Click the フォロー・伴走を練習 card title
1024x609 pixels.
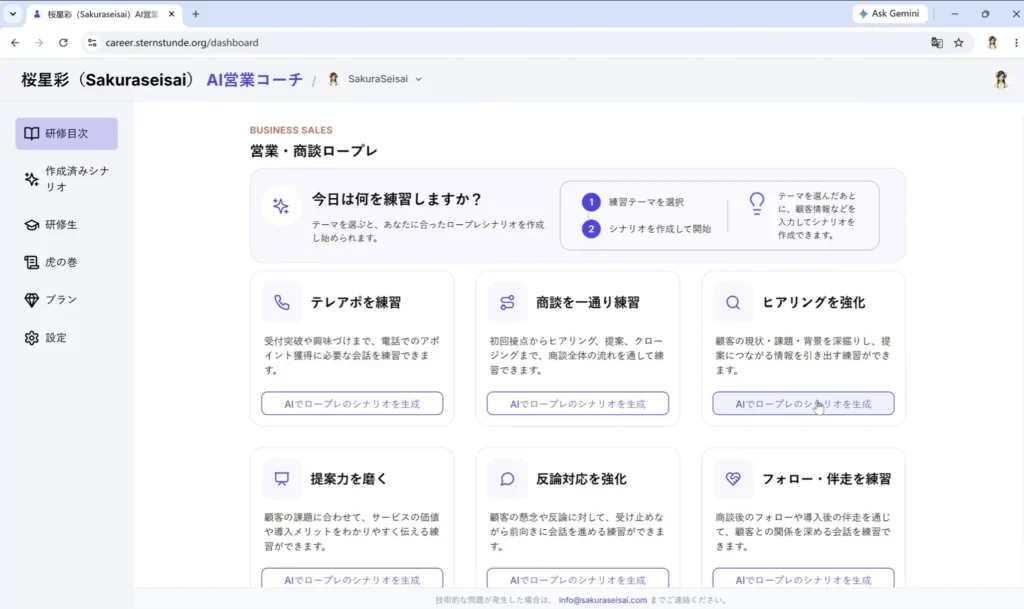tap(827, 478)
